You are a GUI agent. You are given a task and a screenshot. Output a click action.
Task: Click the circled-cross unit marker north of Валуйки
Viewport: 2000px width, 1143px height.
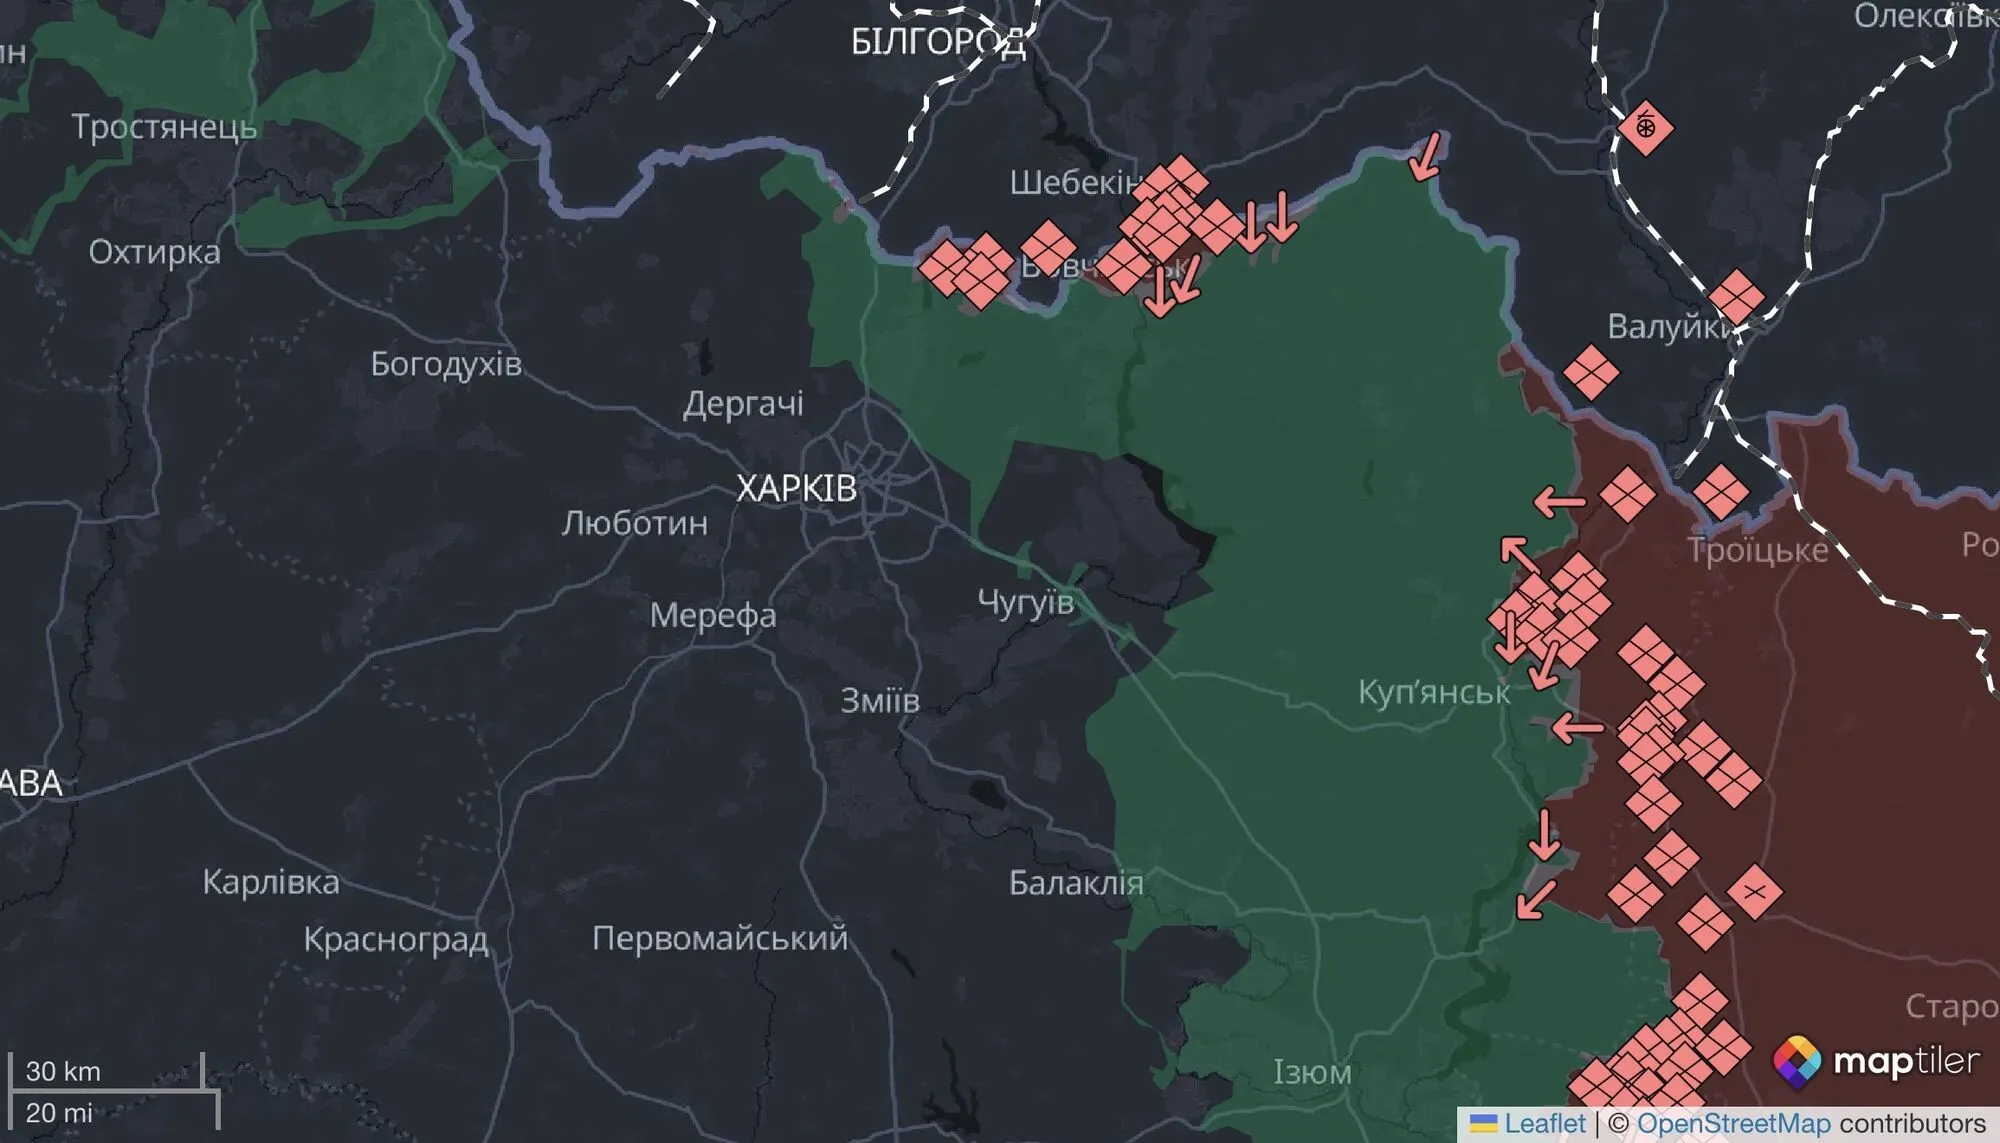pyautogui.click(x=1645, y=128)
